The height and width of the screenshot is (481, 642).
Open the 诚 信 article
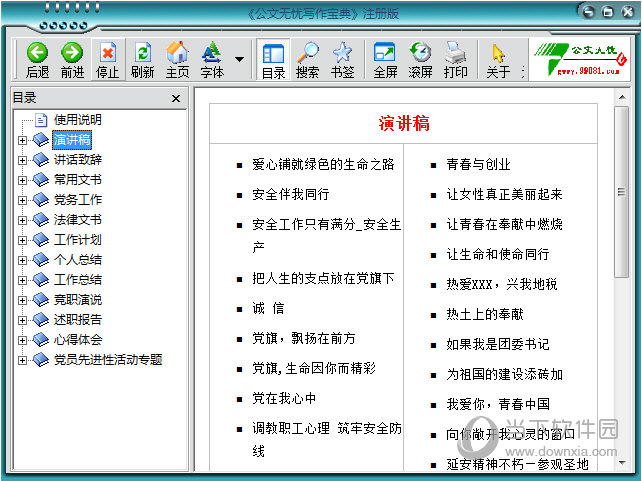tap(268, 309)
